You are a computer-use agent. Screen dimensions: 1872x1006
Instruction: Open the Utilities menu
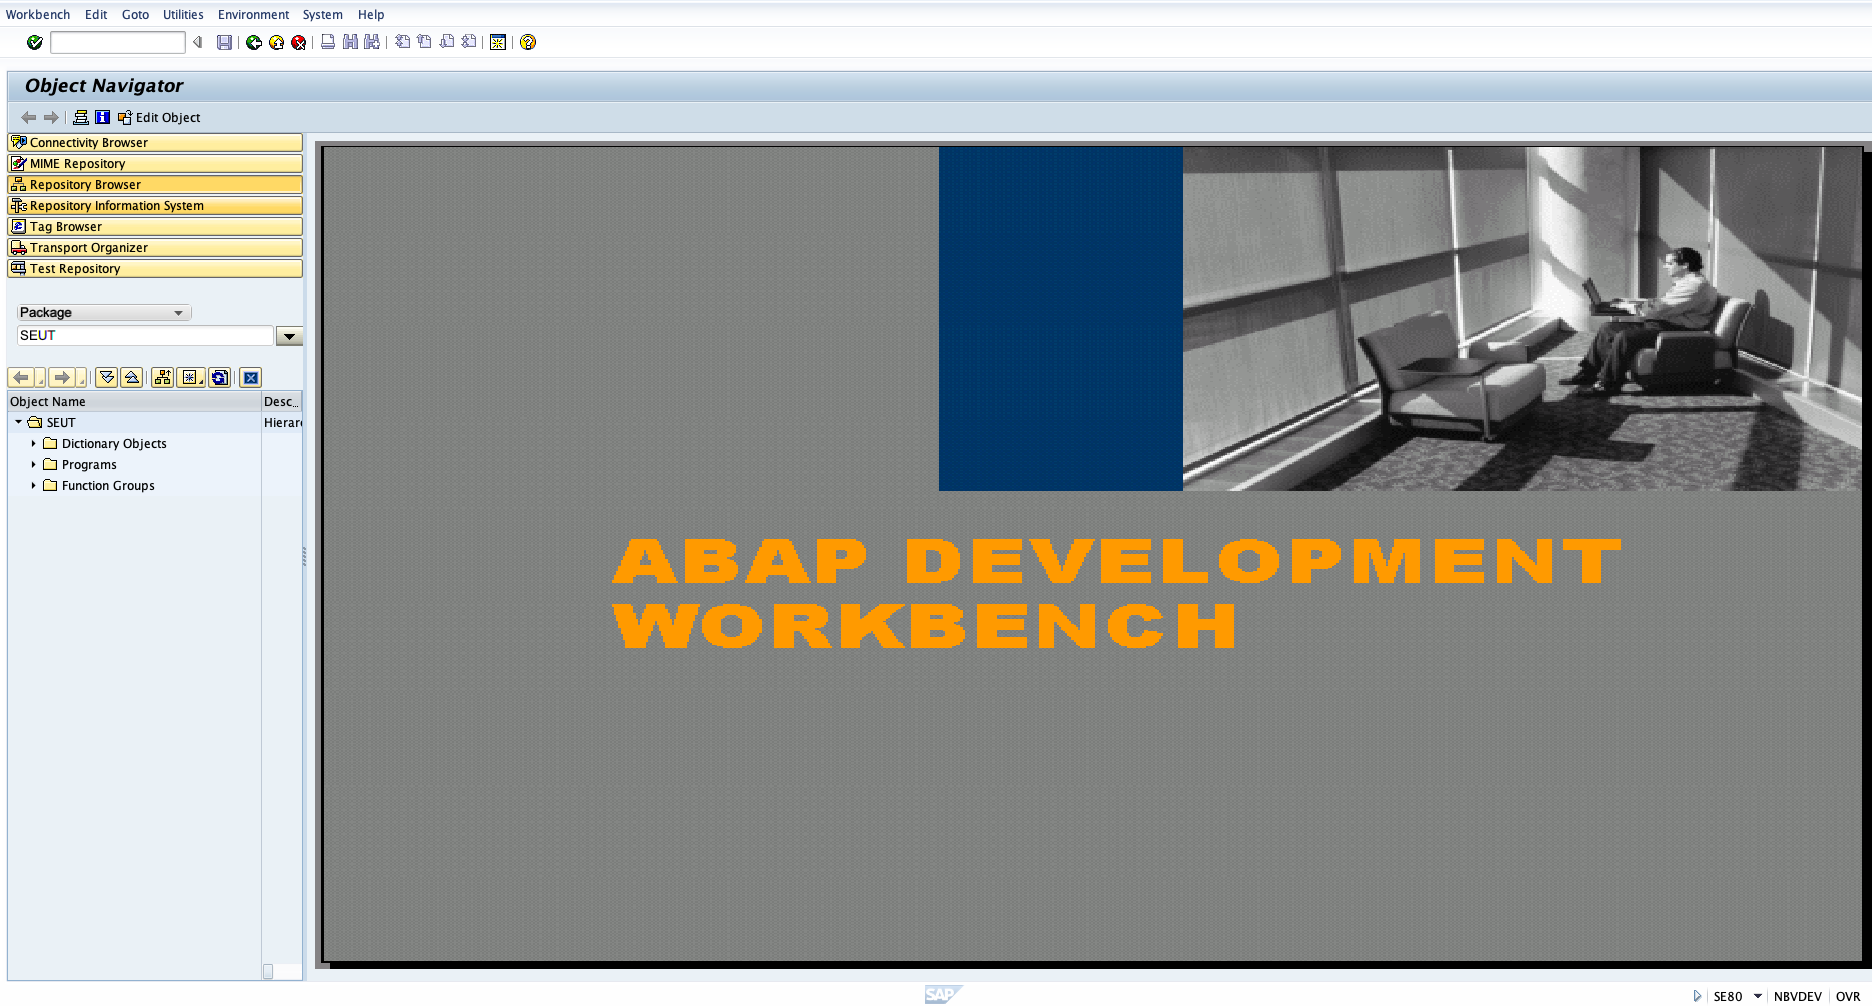pos(182,14)
